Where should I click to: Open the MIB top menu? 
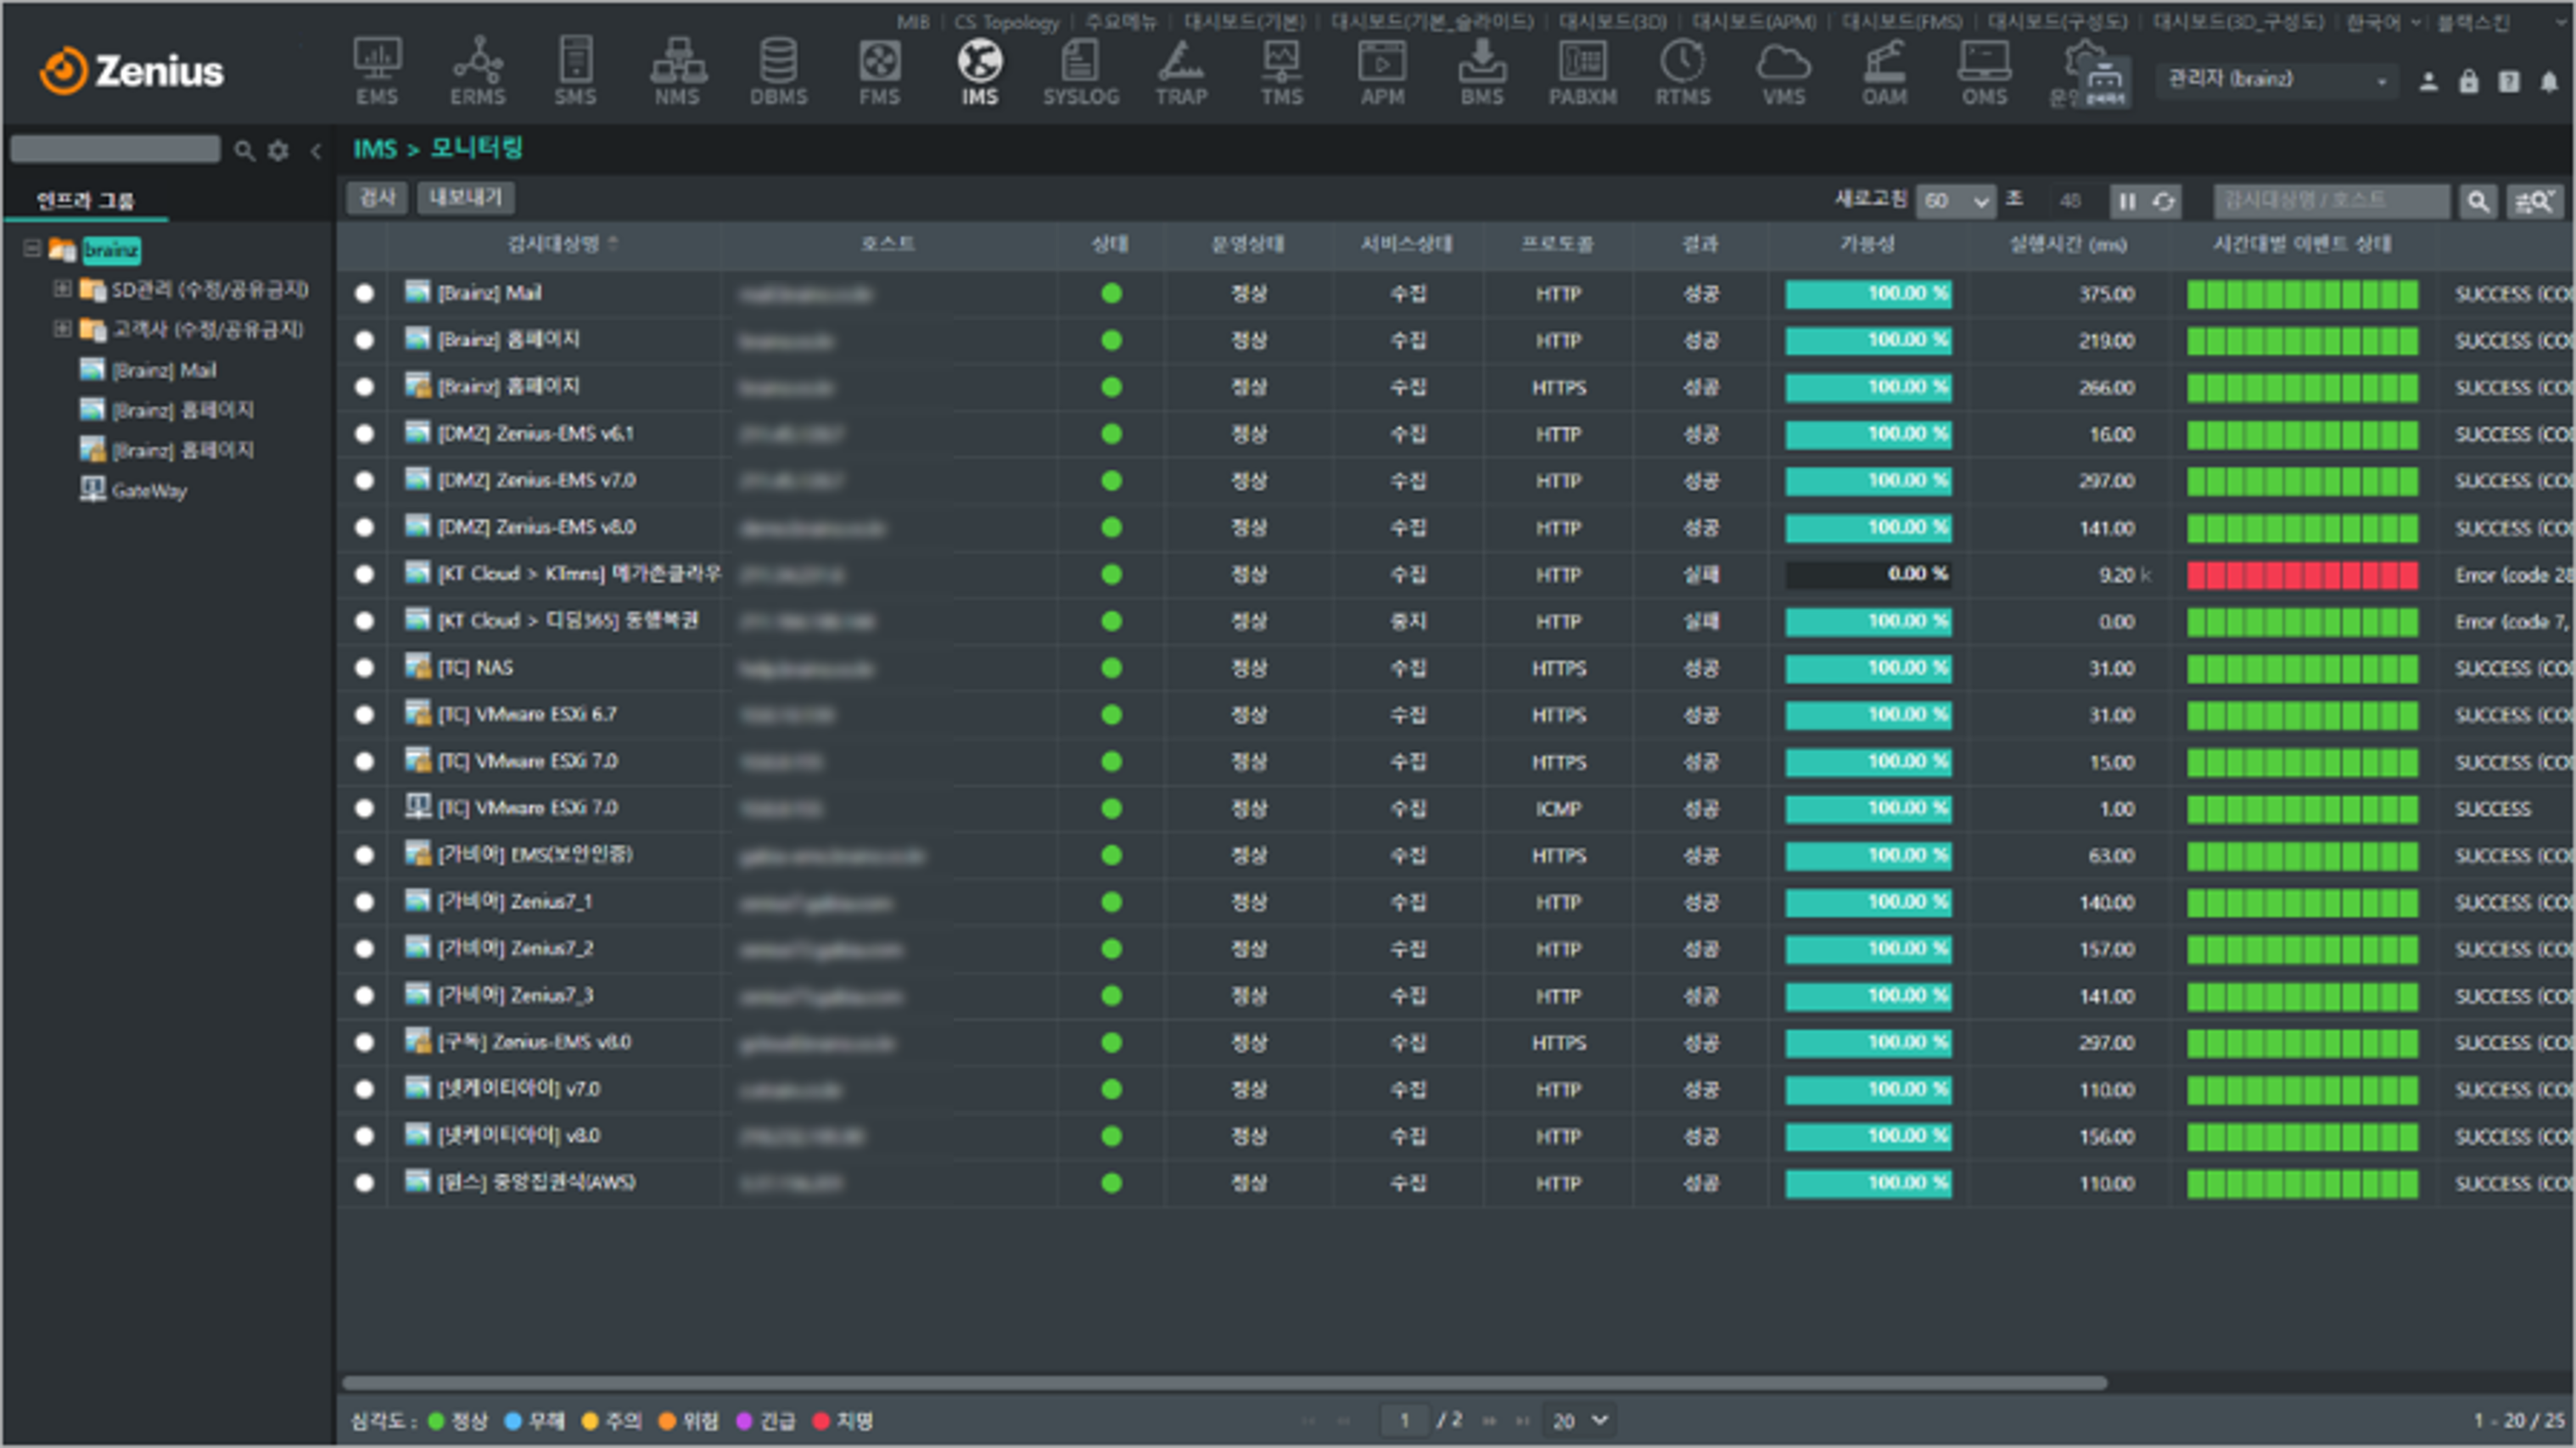pyautogui.click(x=912, y=22)
